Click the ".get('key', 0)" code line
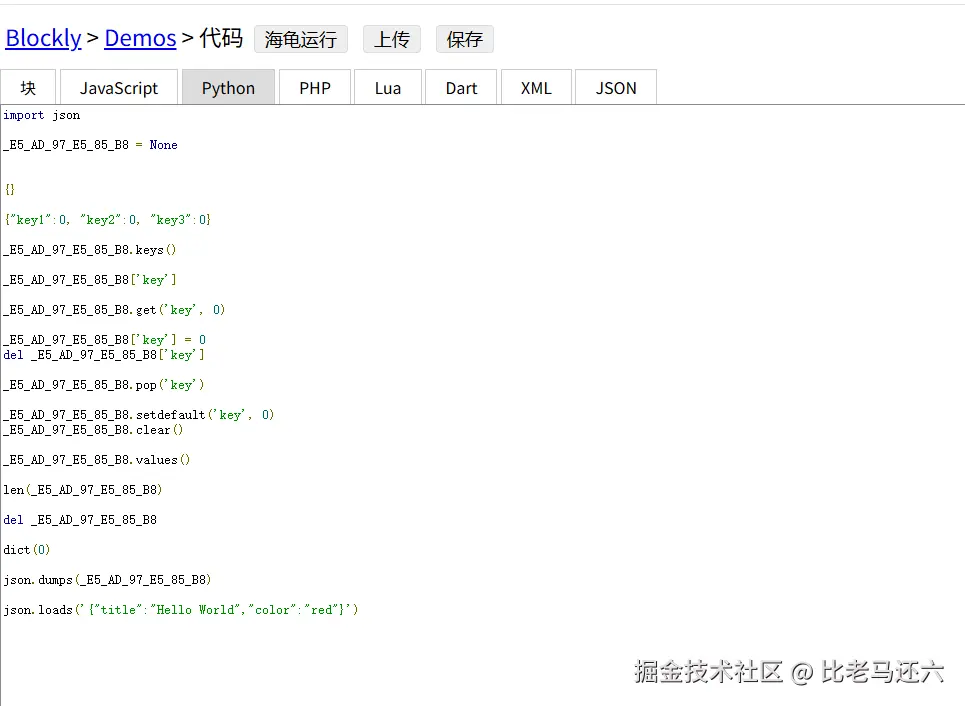This screenshot has width=965, height=706. (x=114, y=310)
